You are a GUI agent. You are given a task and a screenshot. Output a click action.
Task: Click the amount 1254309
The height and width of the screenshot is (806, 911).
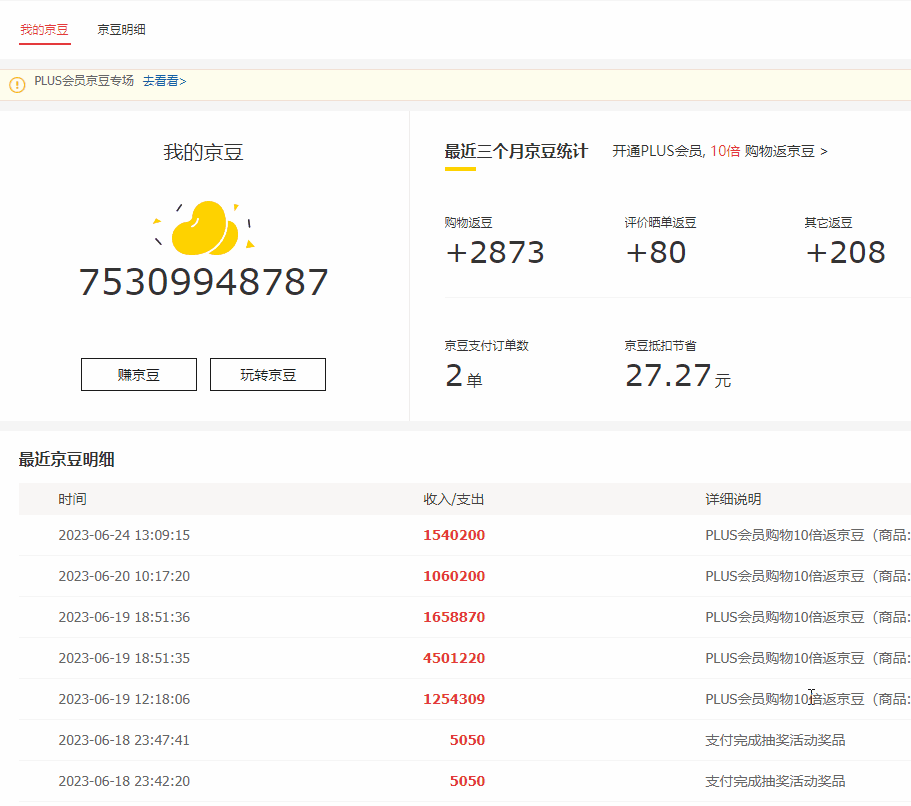tap(454, 699)
